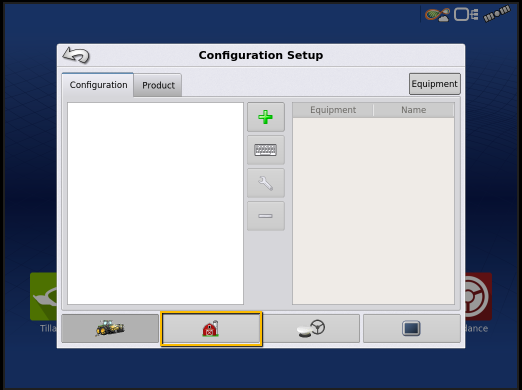The height and width of the screenshot is (390, 522).
Task: Check field and satellite status icon
Action: [437, 15]
